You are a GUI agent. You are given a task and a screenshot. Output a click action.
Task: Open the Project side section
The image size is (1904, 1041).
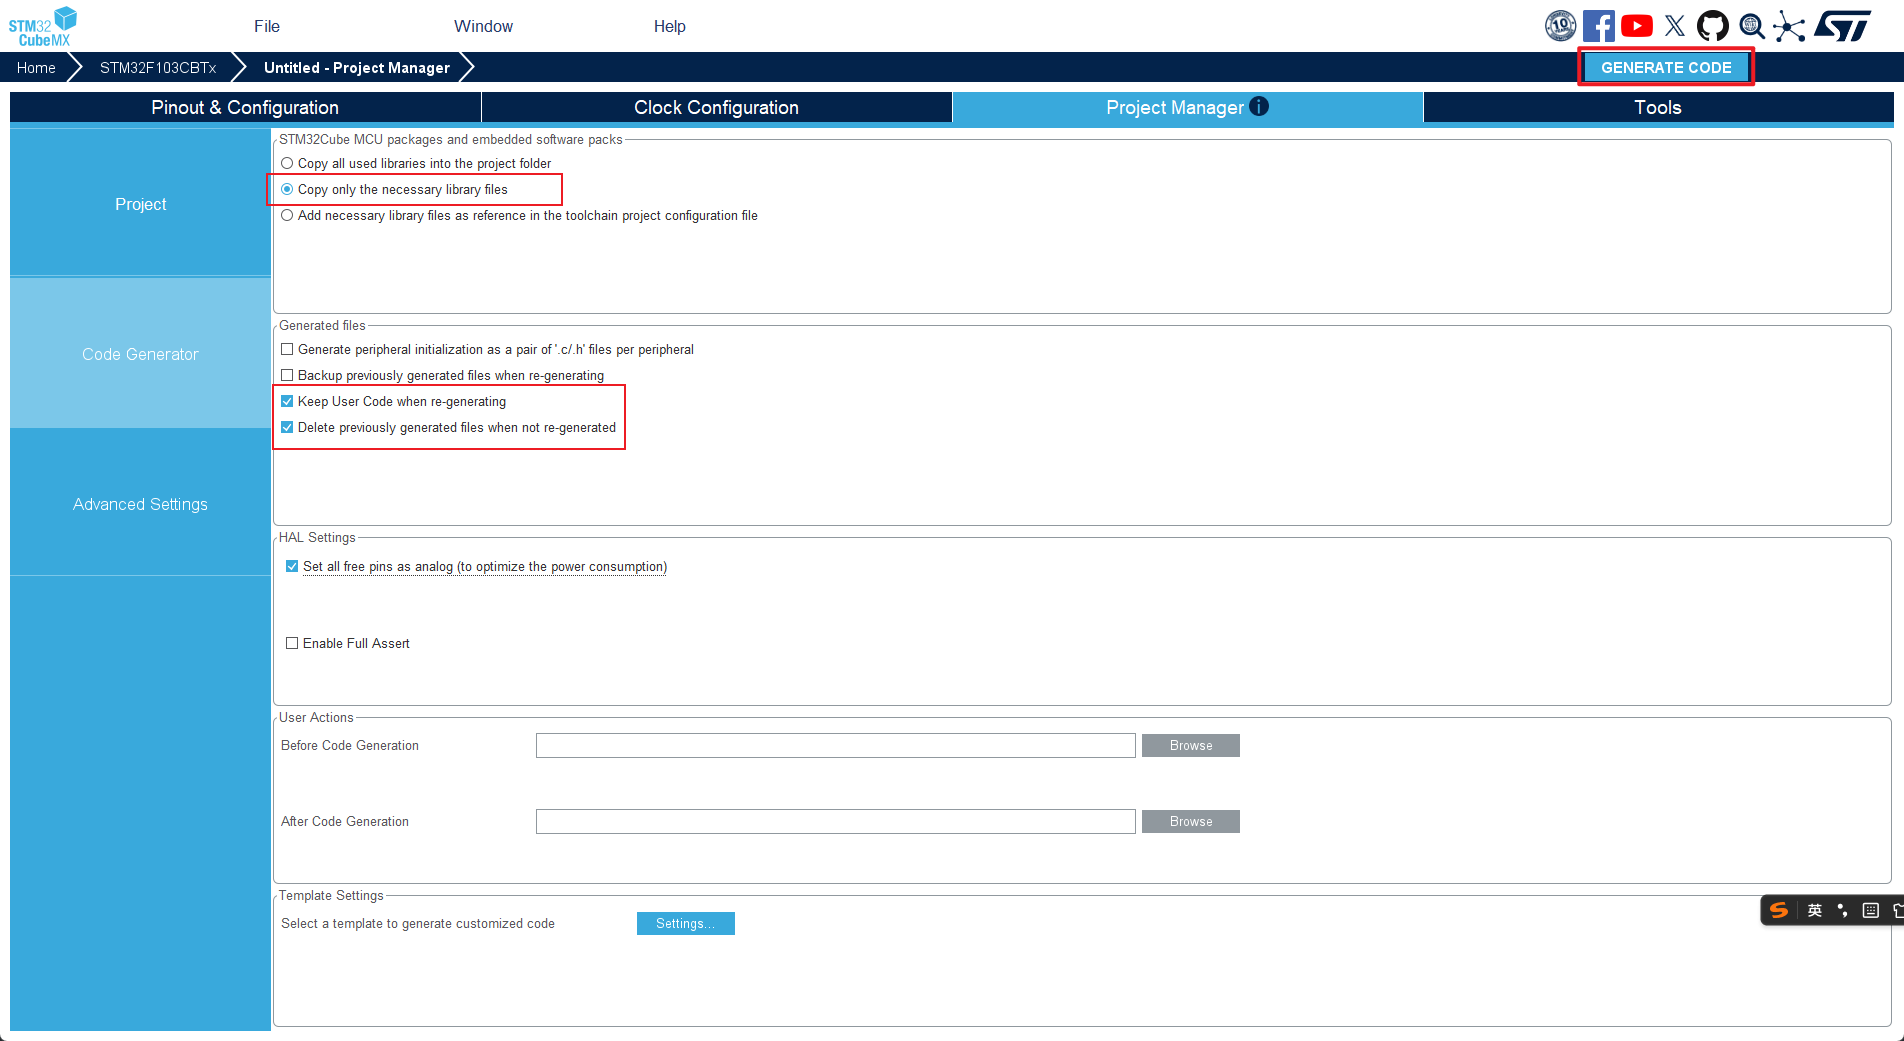pyautogui.click(x=140, y=203)
